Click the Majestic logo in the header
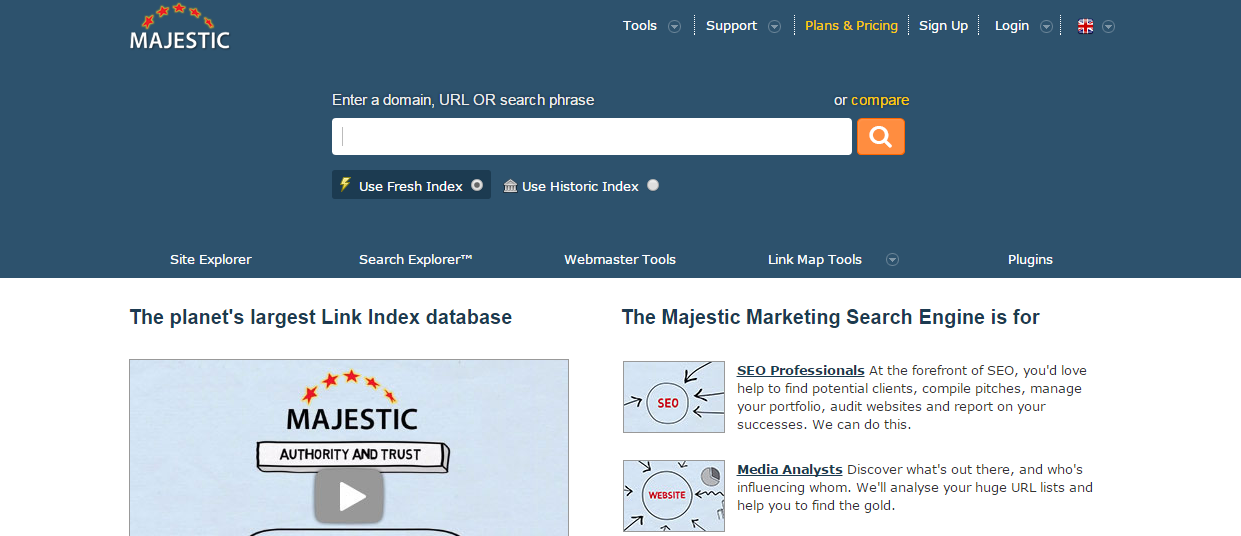 (x=180, y=27)
